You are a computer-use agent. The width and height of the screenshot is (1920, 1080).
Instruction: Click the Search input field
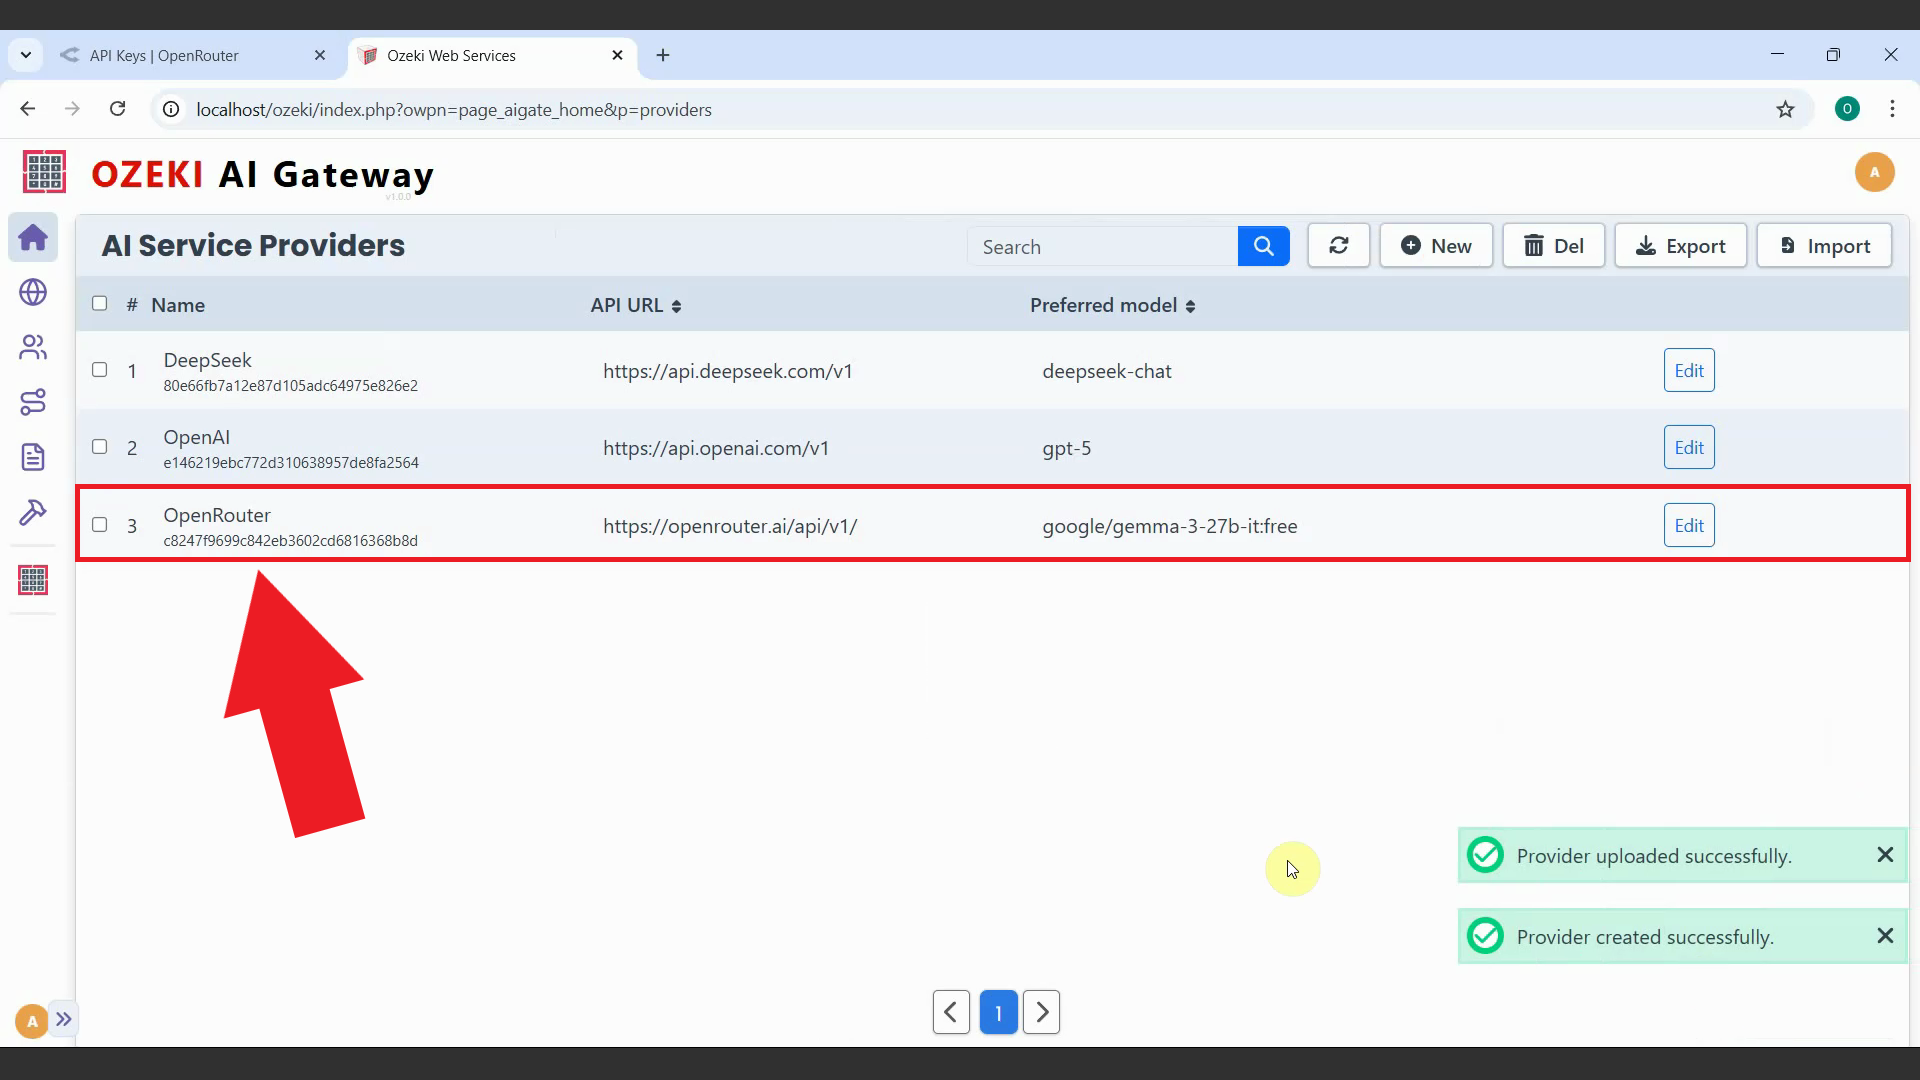(1102, 247)
